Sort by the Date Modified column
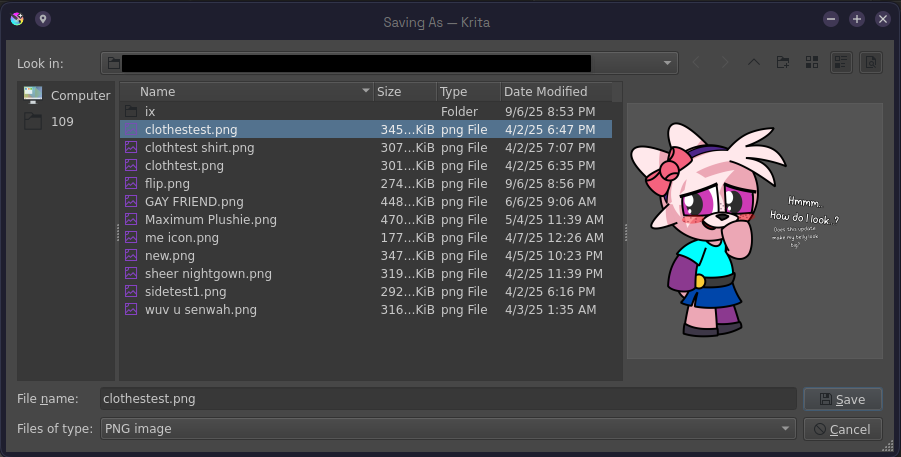901x457 pixels. point(545,92)
